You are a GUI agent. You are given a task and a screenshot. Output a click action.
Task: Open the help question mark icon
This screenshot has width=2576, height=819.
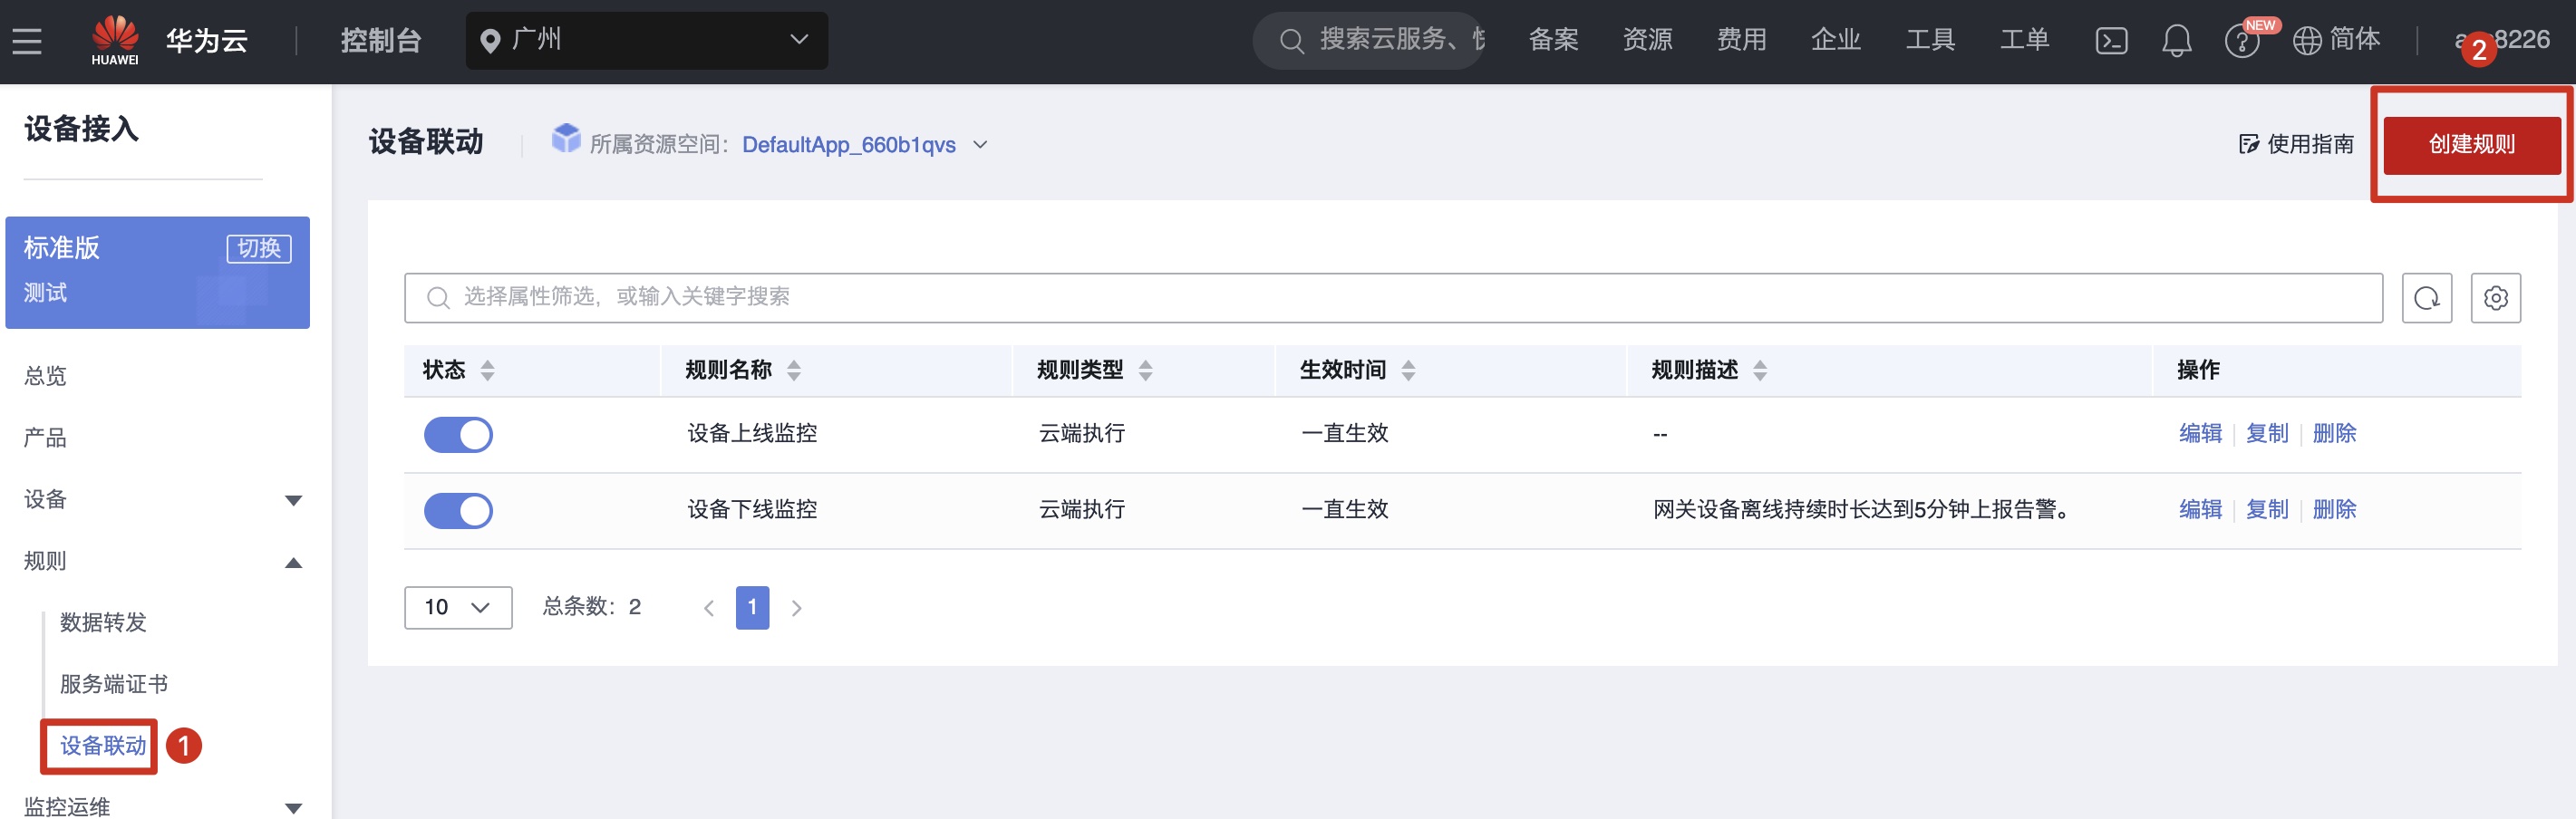coord(2241,42)
